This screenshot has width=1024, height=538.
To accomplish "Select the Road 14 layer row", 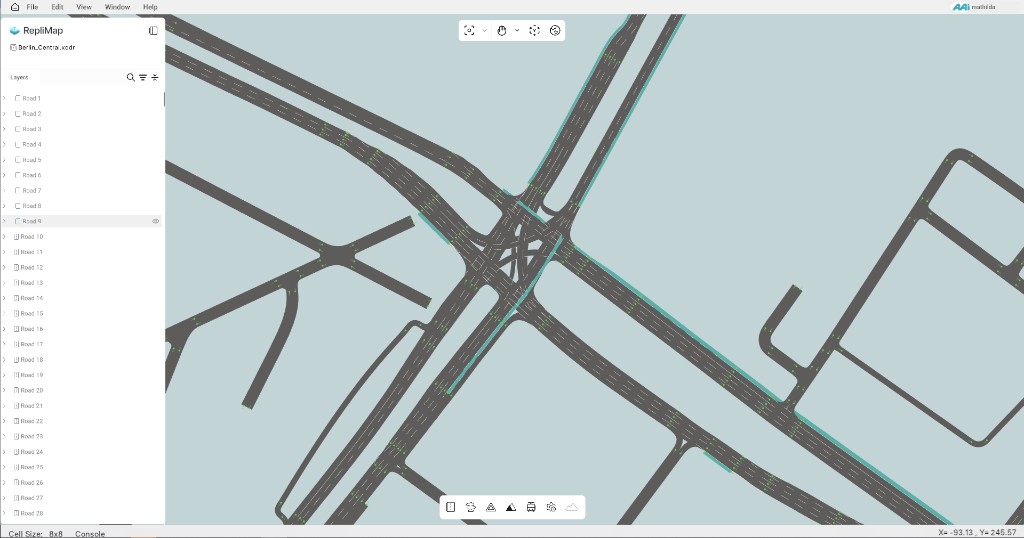I will (x=82, y=298).
